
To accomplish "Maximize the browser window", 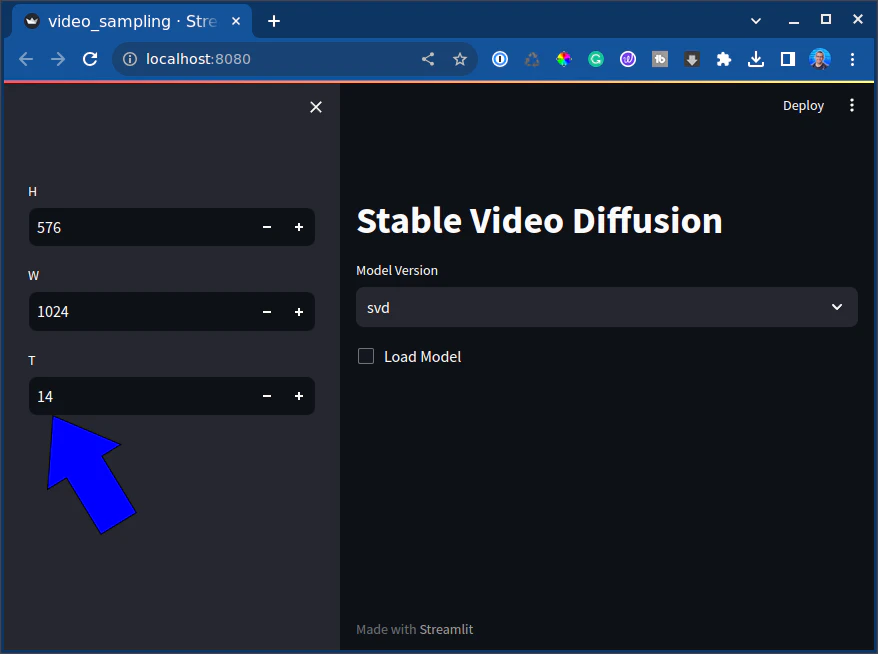I will pos(825,20).
